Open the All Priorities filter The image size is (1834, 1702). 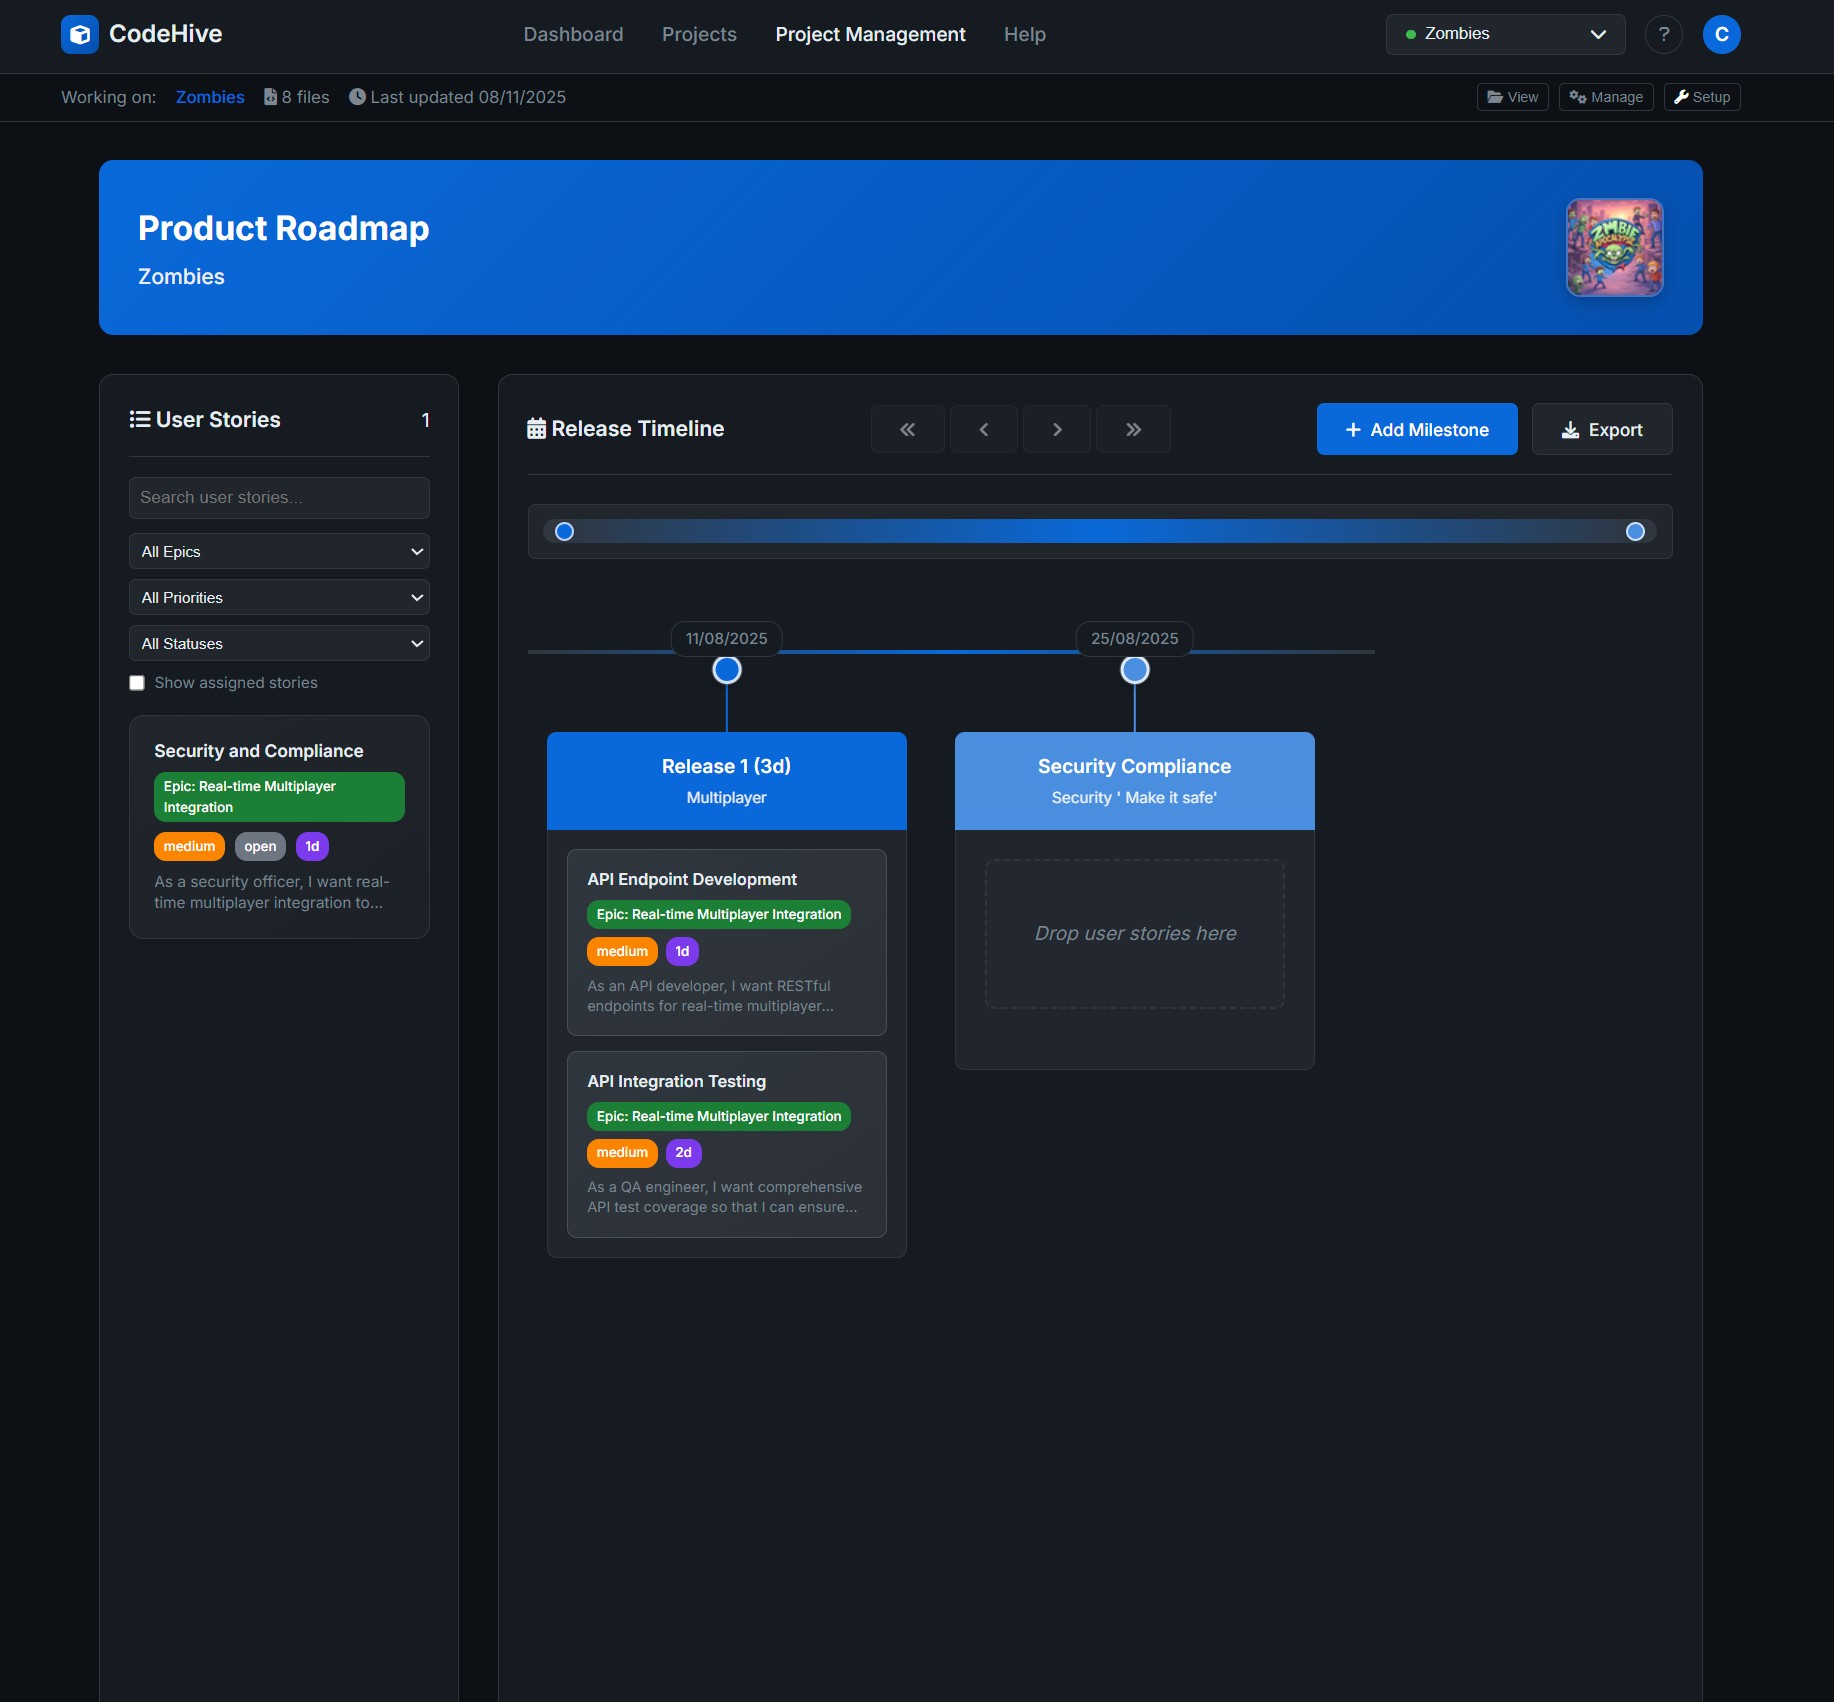(x=279, y=597)
